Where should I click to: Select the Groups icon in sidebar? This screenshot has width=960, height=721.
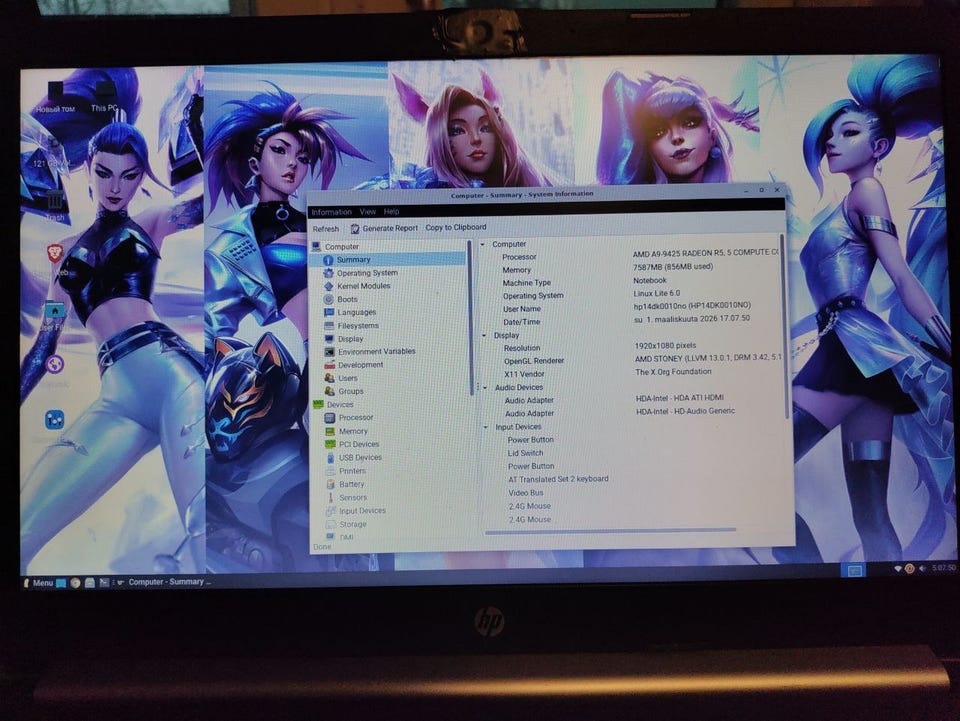pos(329,391)
